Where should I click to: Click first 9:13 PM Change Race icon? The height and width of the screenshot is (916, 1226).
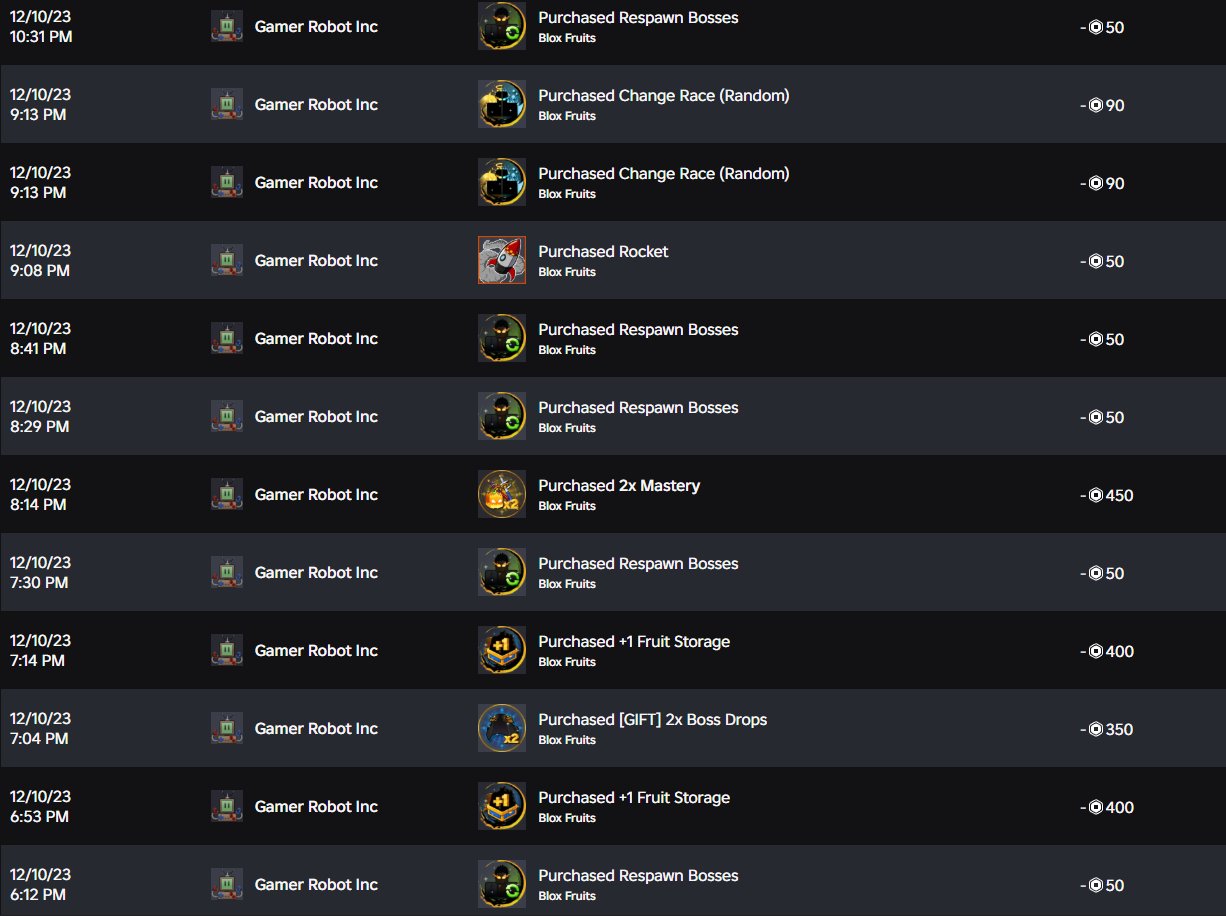pos(502,104)
